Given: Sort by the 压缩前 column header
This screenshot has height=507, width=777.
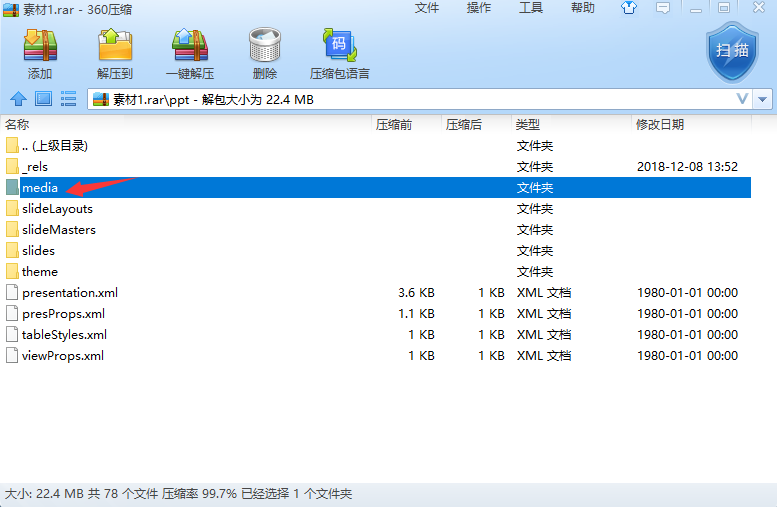Looking at the screenshot, I should [406, 124].
